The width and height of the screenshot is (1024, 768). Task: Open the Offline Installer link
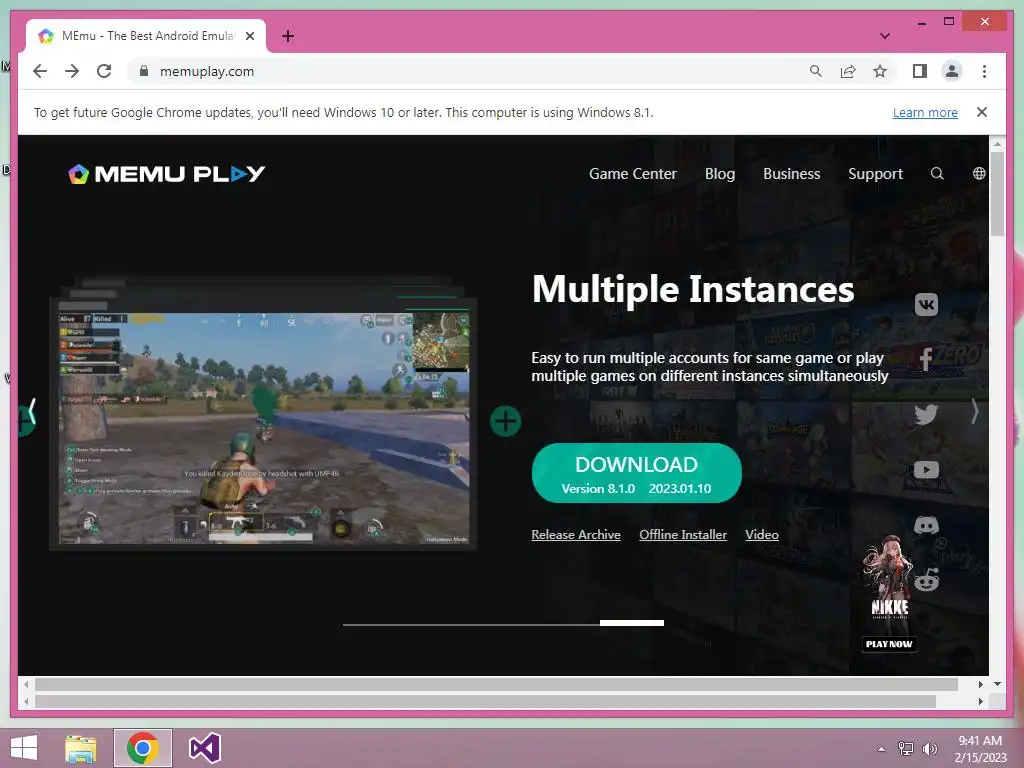tap(683, 535)
